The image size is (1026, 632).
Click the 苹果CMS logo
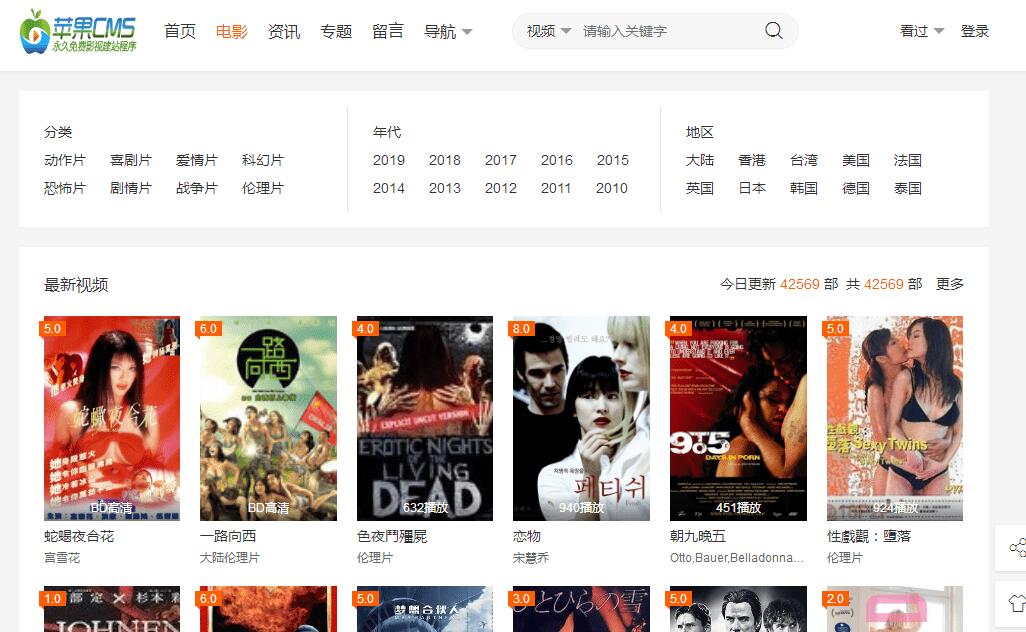tap(78, 32)
